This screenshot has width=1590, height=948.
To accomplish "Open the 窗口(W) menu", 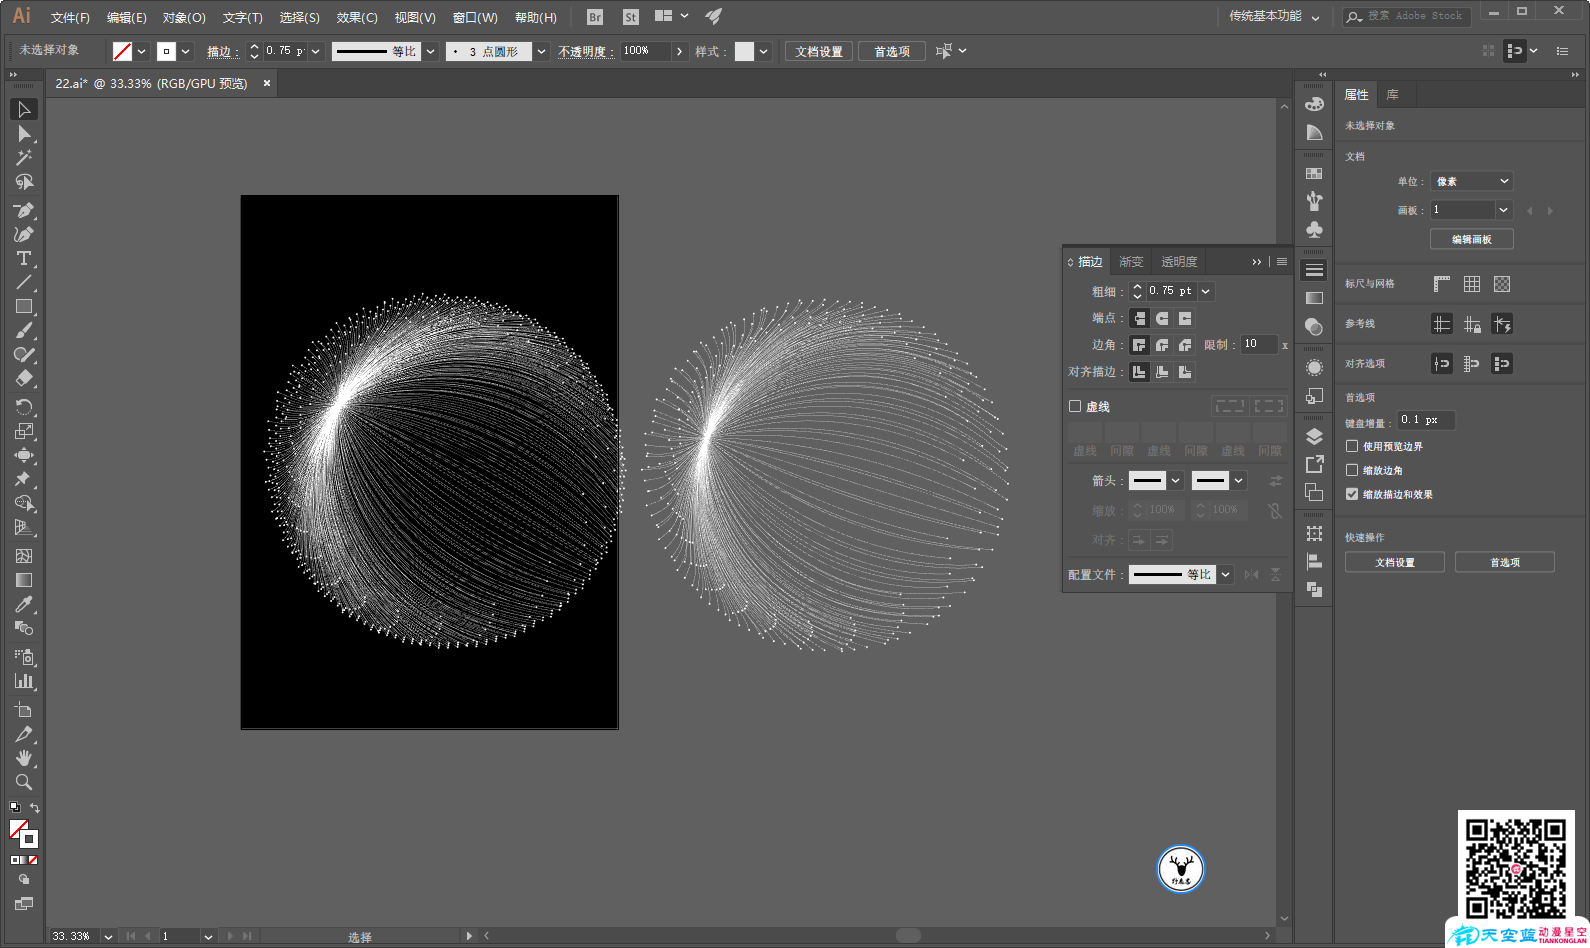I will pos(475,17).
